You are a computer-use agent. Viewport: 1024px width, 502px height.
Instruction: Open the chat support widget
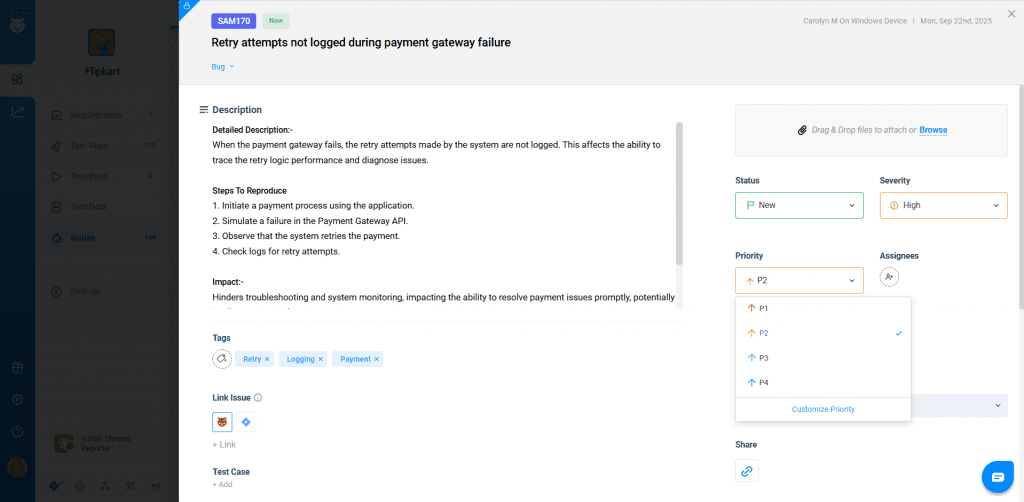(x=998, y=476)
